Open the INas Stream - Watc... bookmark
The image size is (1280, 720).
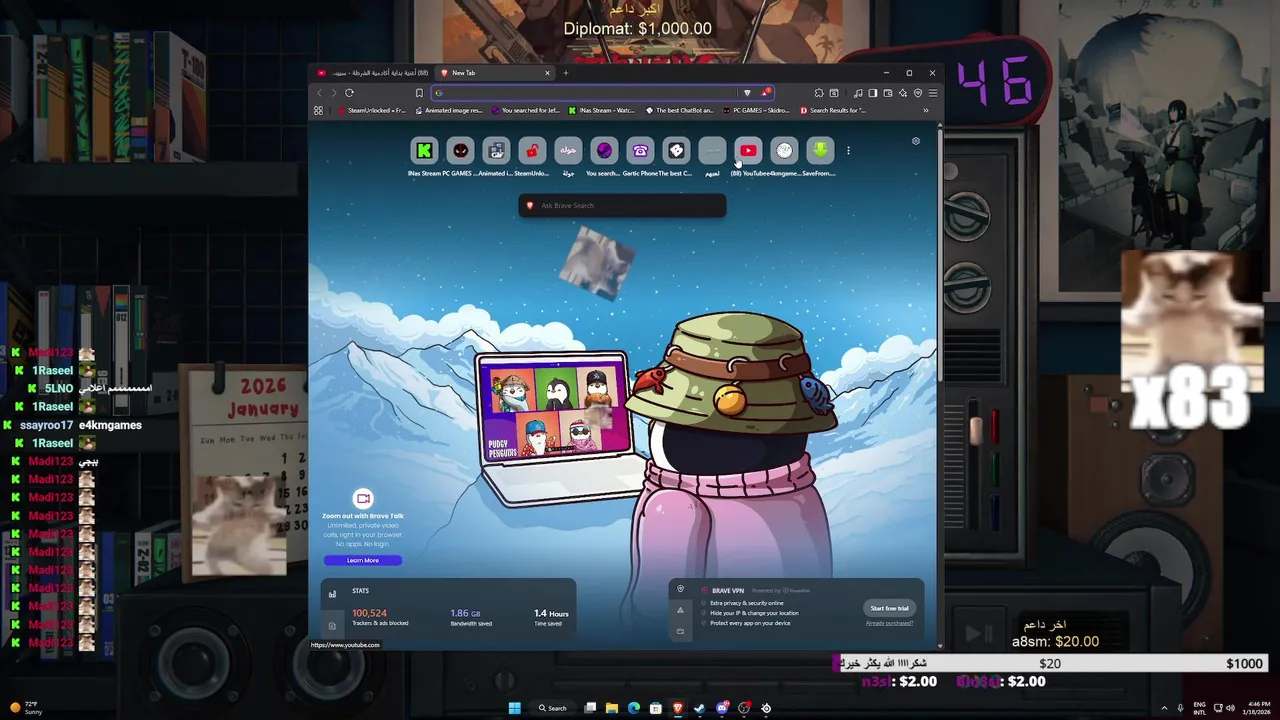coord(603,111)
